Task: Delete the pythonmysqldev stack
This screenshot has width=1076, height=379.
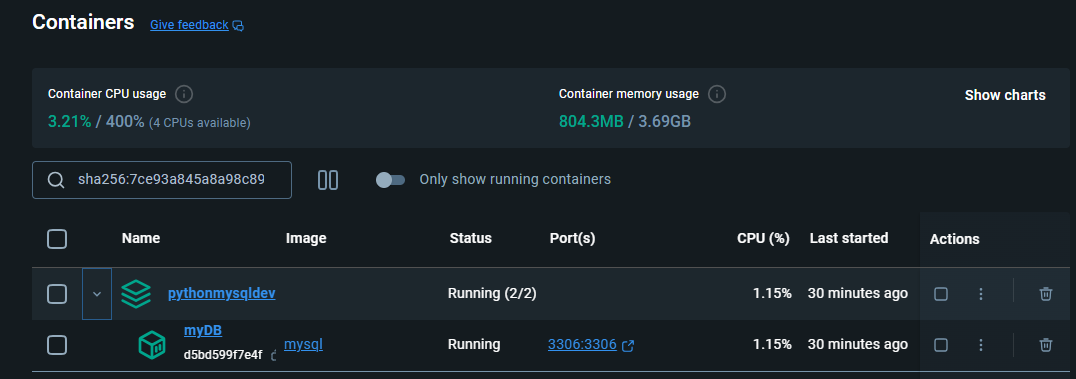Action: pos(1046,294)
